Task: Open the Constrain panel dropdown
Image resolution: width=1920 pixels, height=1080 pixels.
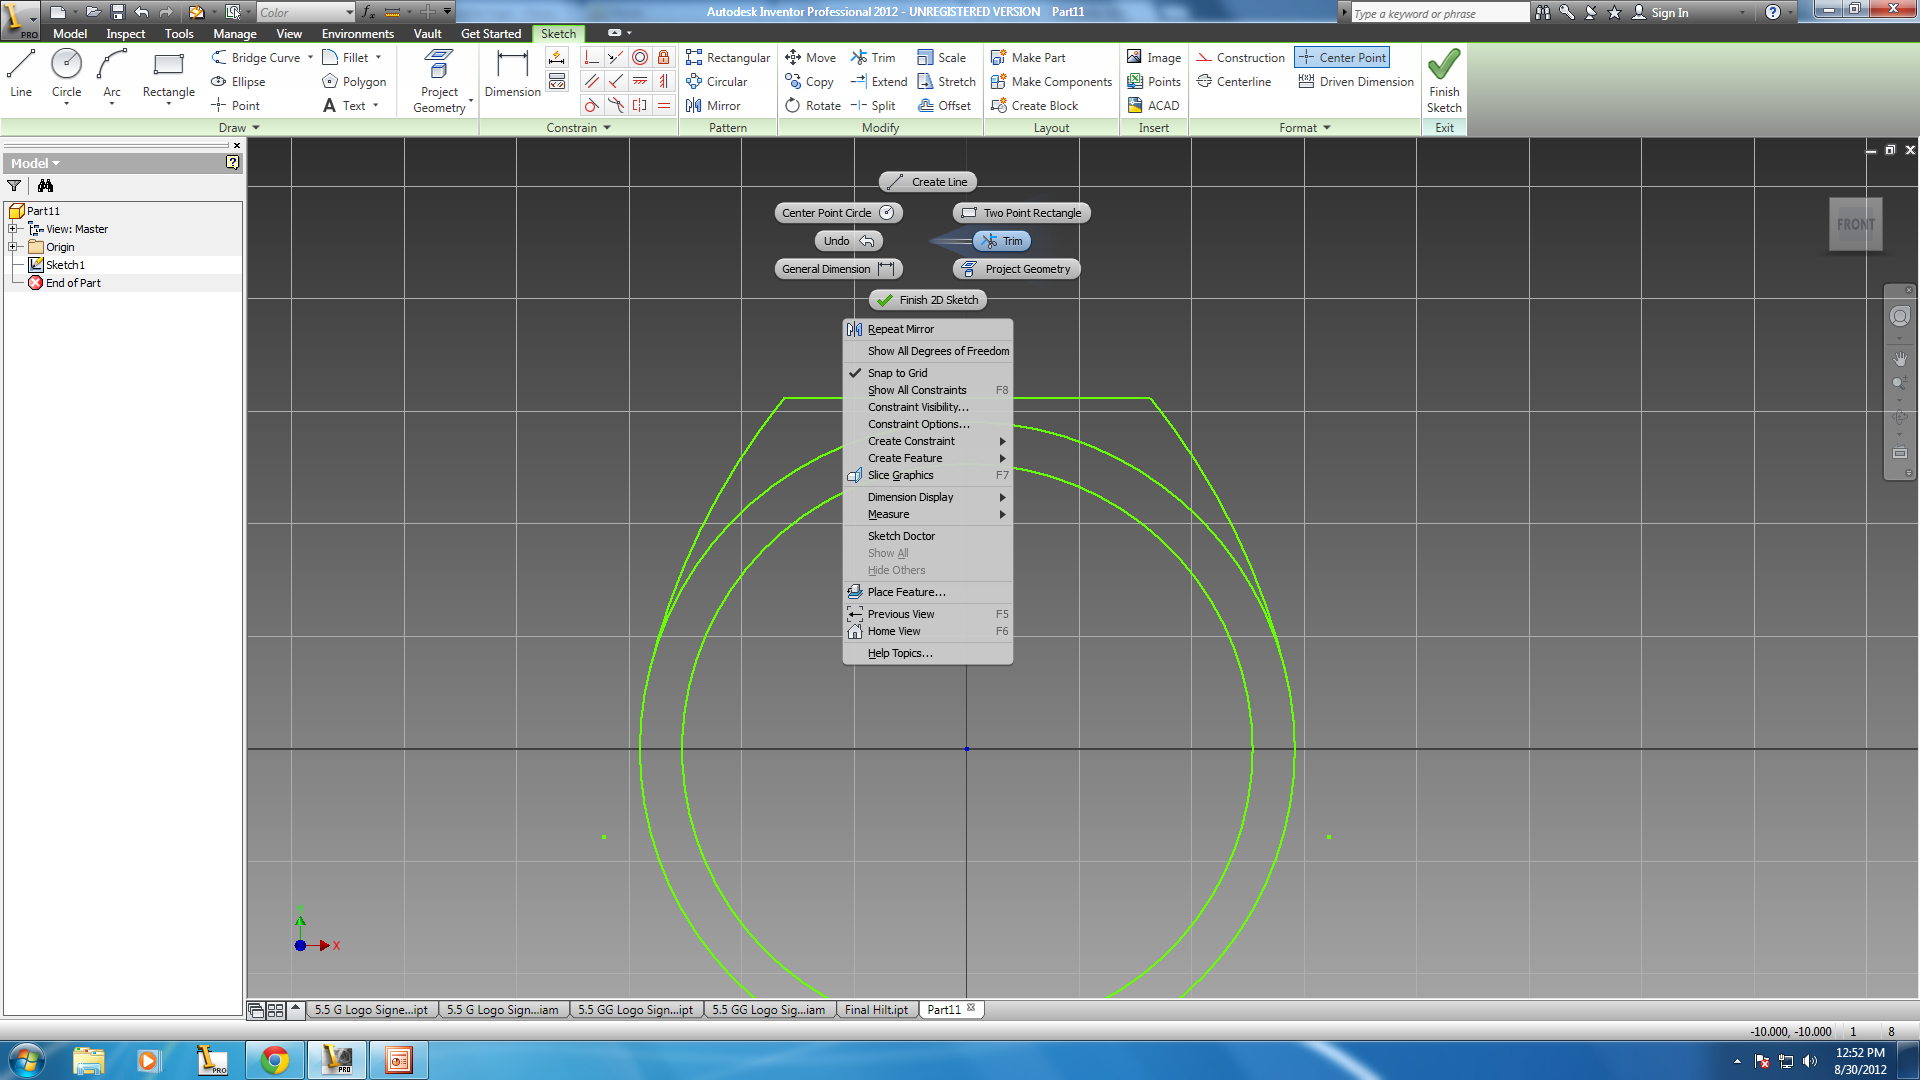Action: [579, 128]
